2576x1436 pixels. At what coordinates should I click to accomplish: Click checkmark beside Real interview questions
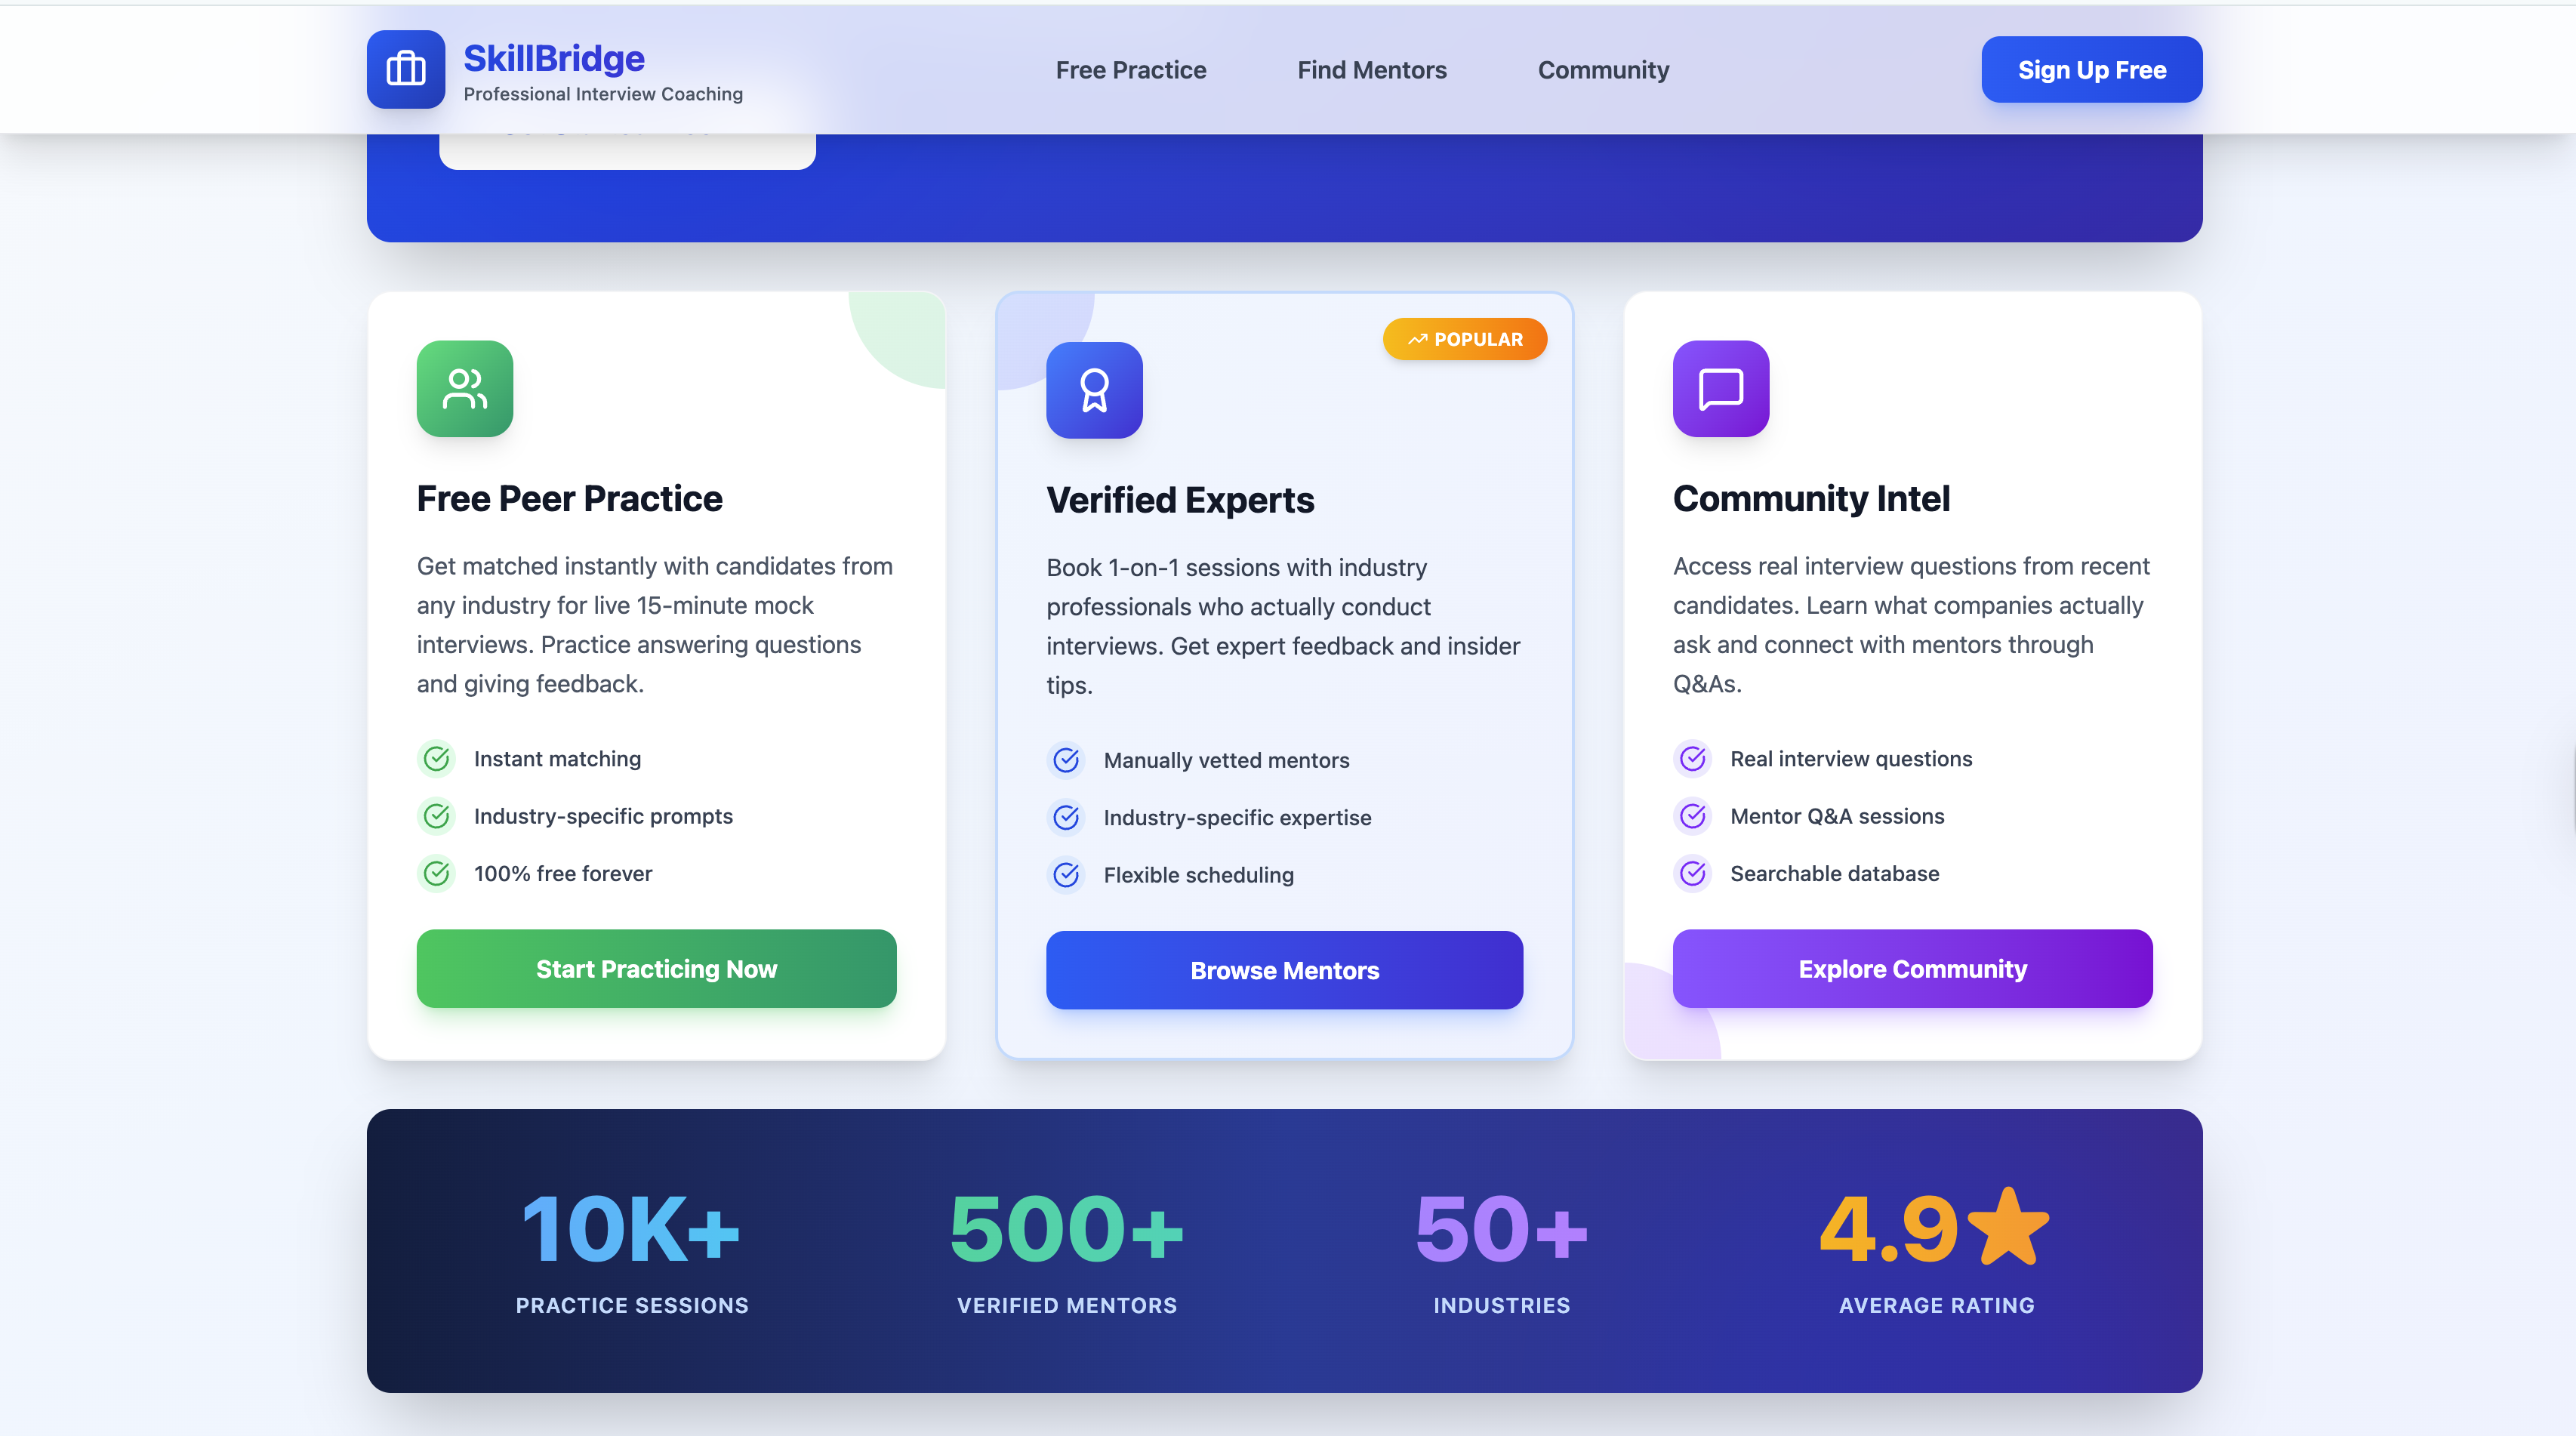pos(1692,759)
